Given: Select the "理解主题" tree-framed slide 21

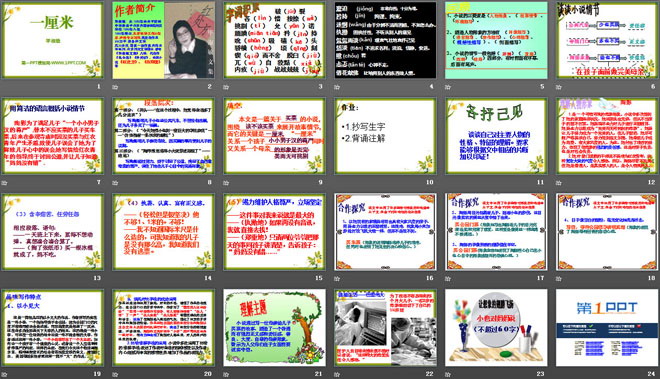Looking at the screenshot, I should (274, 327).
